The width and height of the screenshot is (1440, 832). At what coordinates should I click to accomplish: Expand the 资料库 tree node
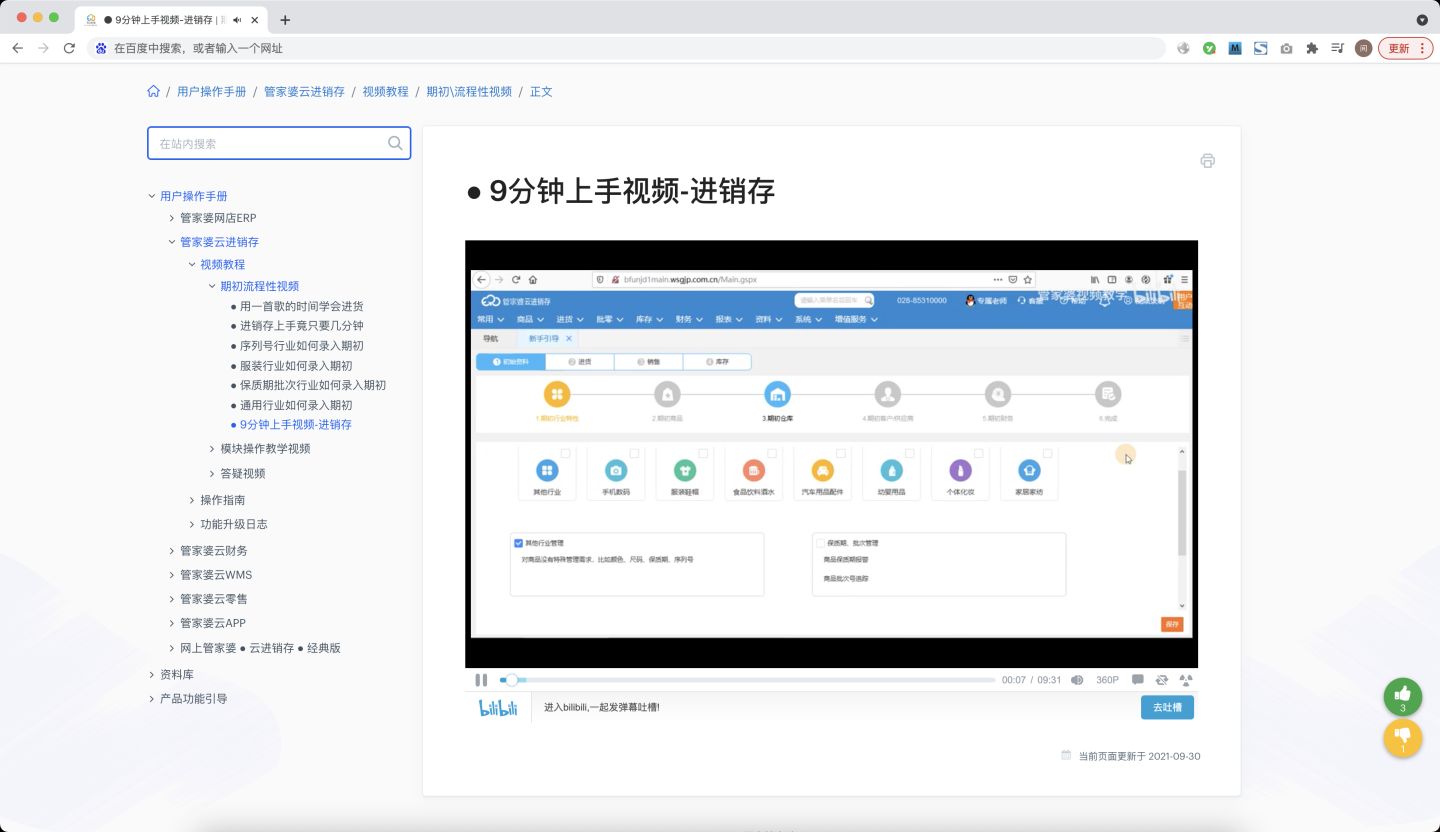tap(152, 675)
